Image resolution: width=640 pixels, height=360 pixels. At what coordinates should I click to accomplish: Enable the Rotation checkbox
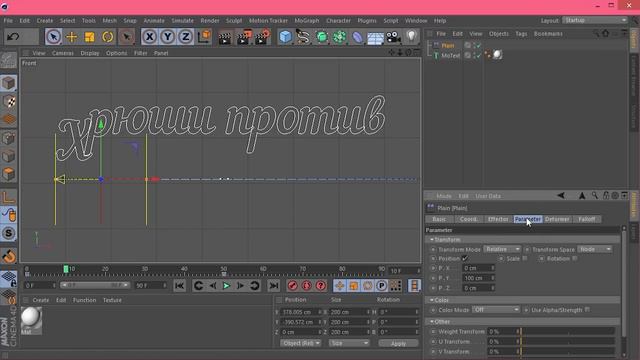(575, 258)
